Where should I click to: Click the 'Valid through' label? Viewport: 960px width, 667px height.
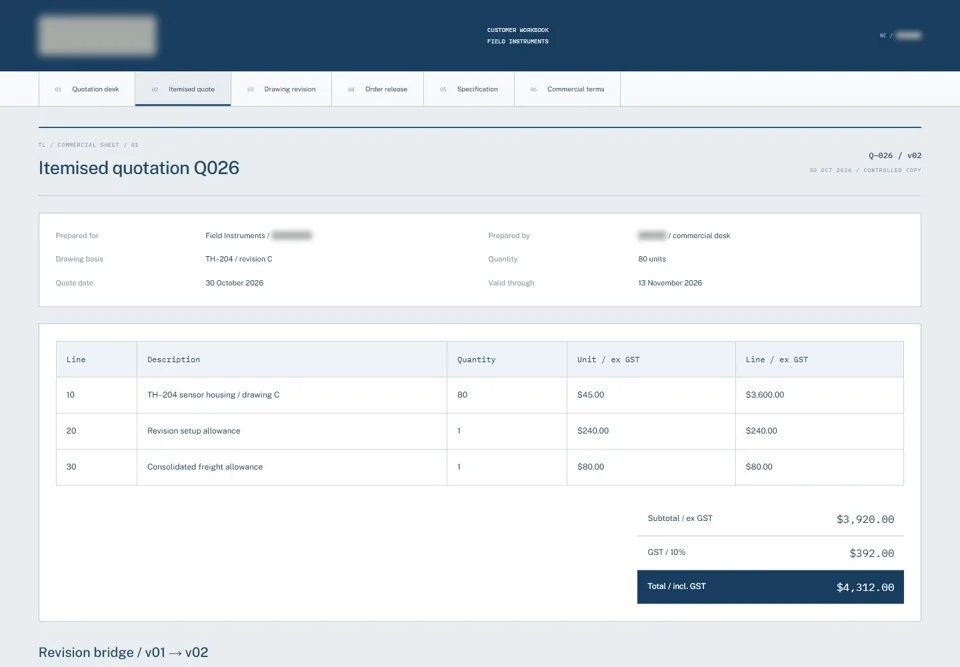[511, 283]
